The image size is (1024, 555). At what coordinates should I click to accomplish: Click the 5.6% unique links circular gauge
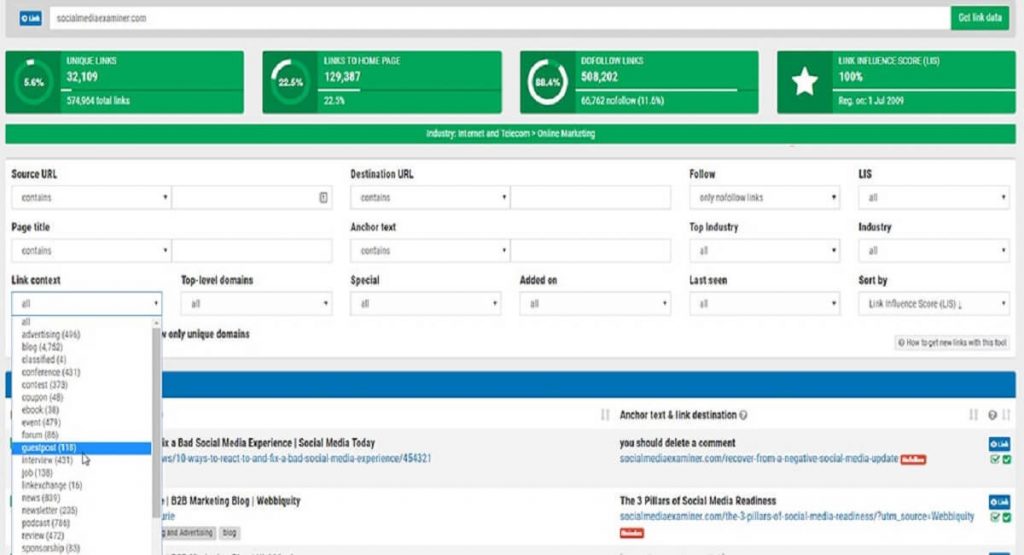[33, 82]
